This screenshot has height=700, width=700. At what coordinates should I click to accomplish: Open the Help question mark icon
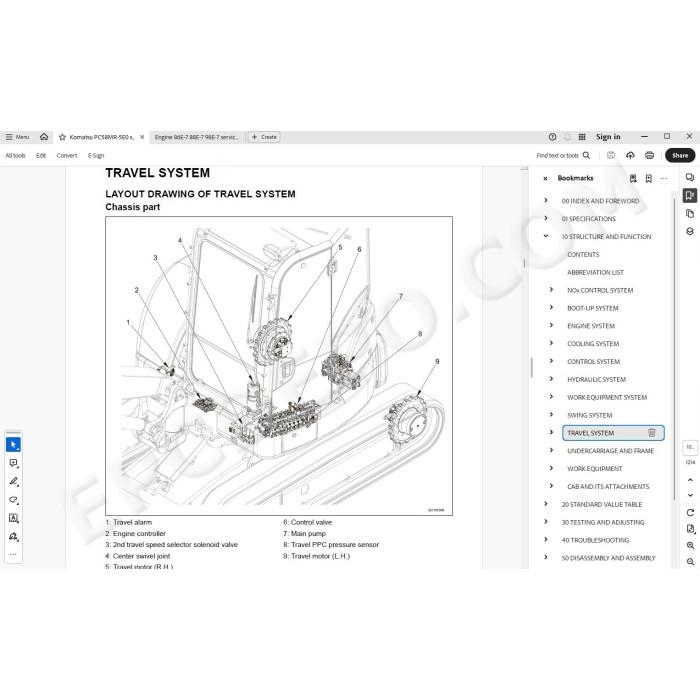click(x=552, y=137)
